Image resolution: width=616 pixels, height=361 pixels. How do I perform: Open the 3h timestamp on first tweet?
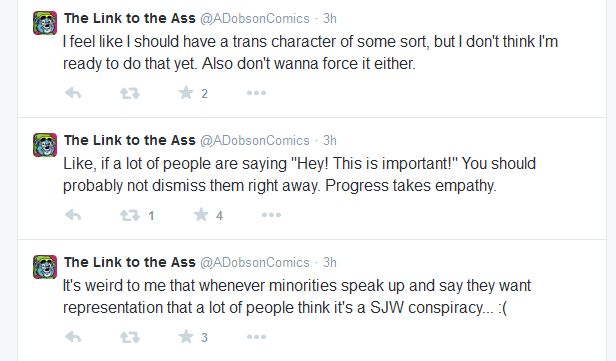tap(330, 18)
